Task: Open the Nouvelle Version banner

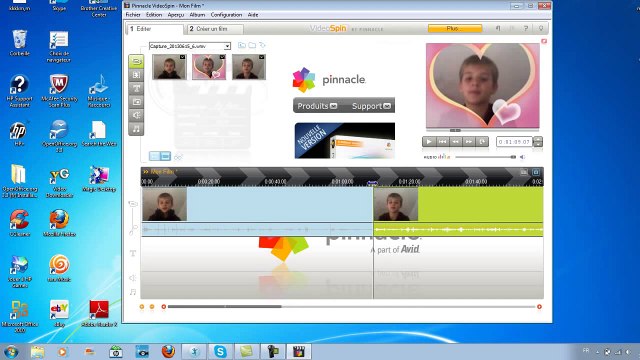Action: pos(344,140)
